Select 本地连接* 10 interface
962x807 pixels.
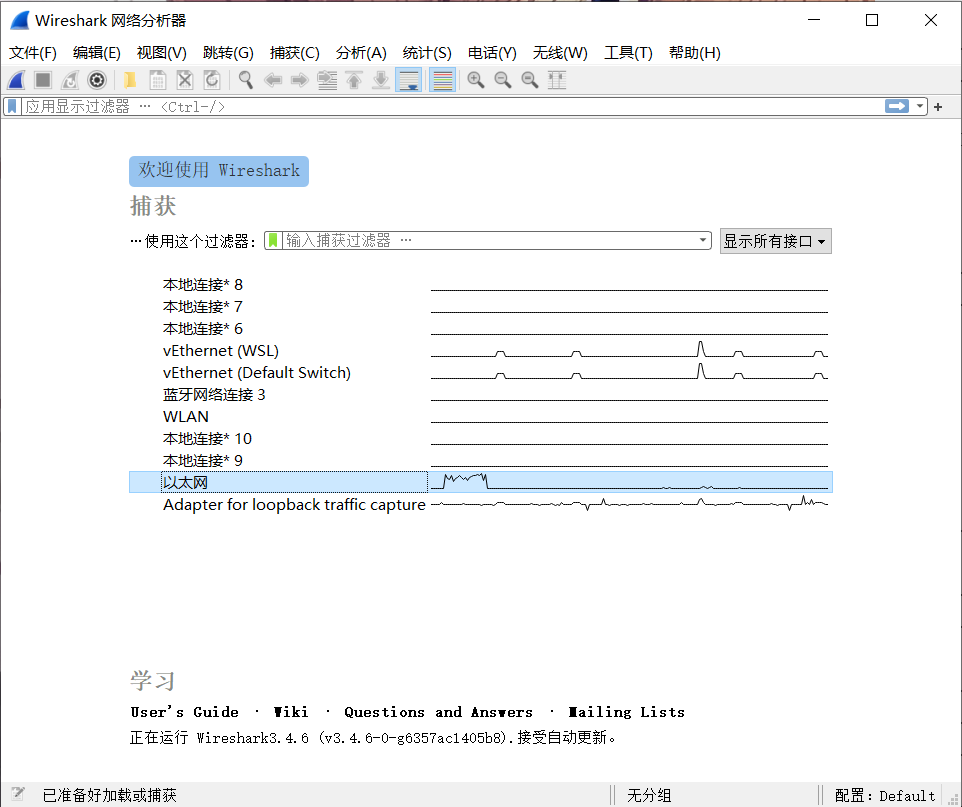(x=480, y=439)
